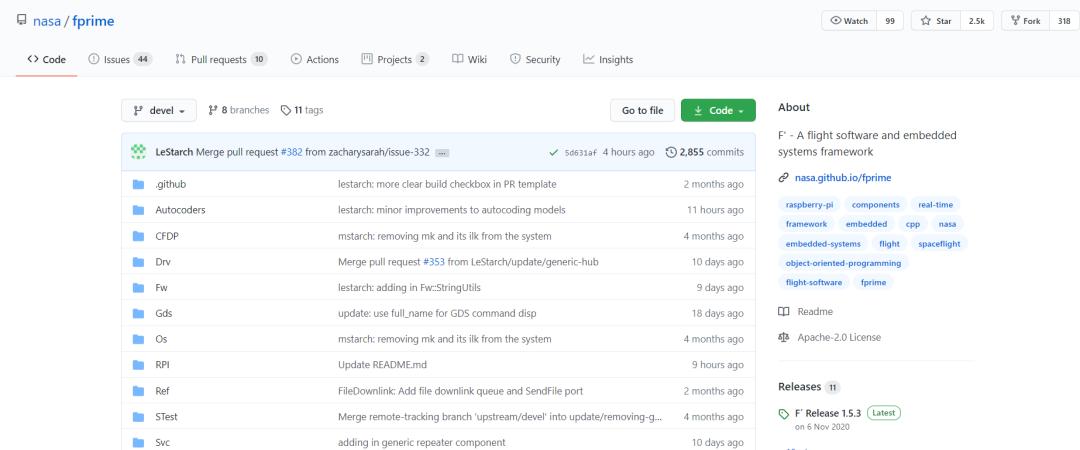Click the repository icon beside nasa
Viewport: 1080px width, 450px height.
coord(21,20)
